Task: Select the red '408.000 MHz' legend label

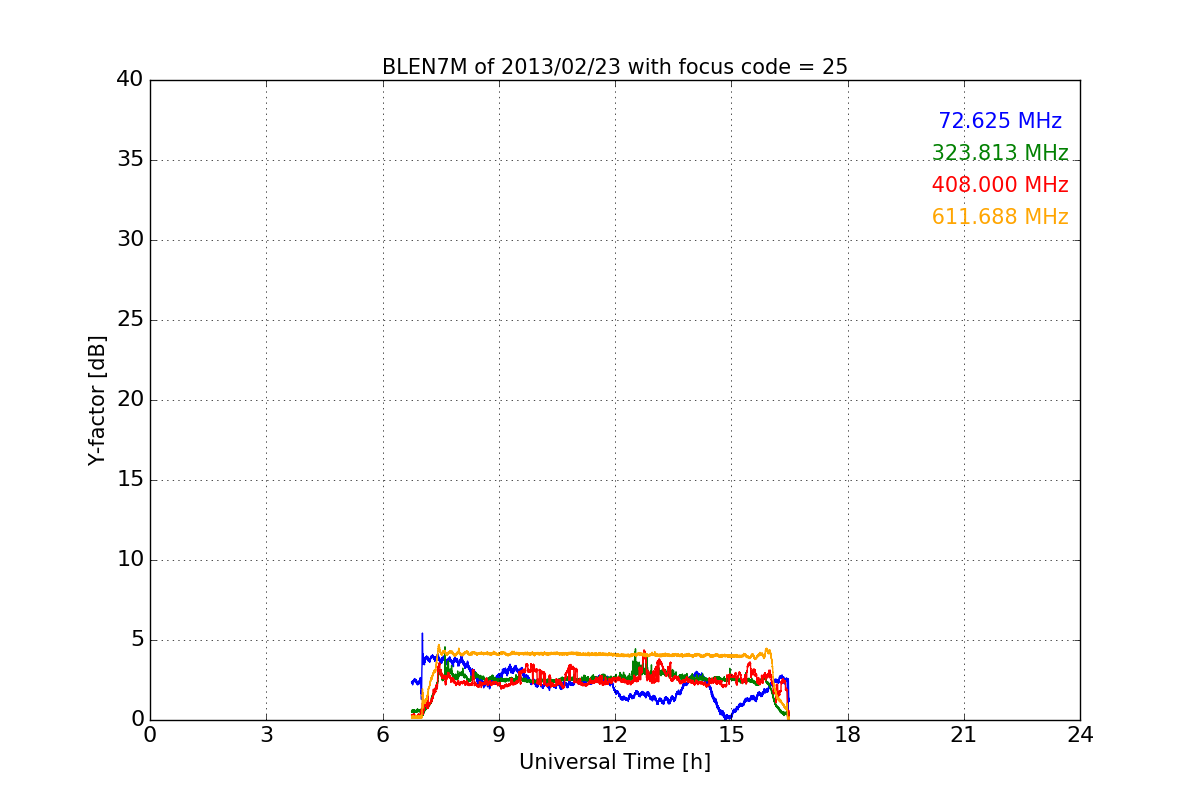Action: 1000,185
